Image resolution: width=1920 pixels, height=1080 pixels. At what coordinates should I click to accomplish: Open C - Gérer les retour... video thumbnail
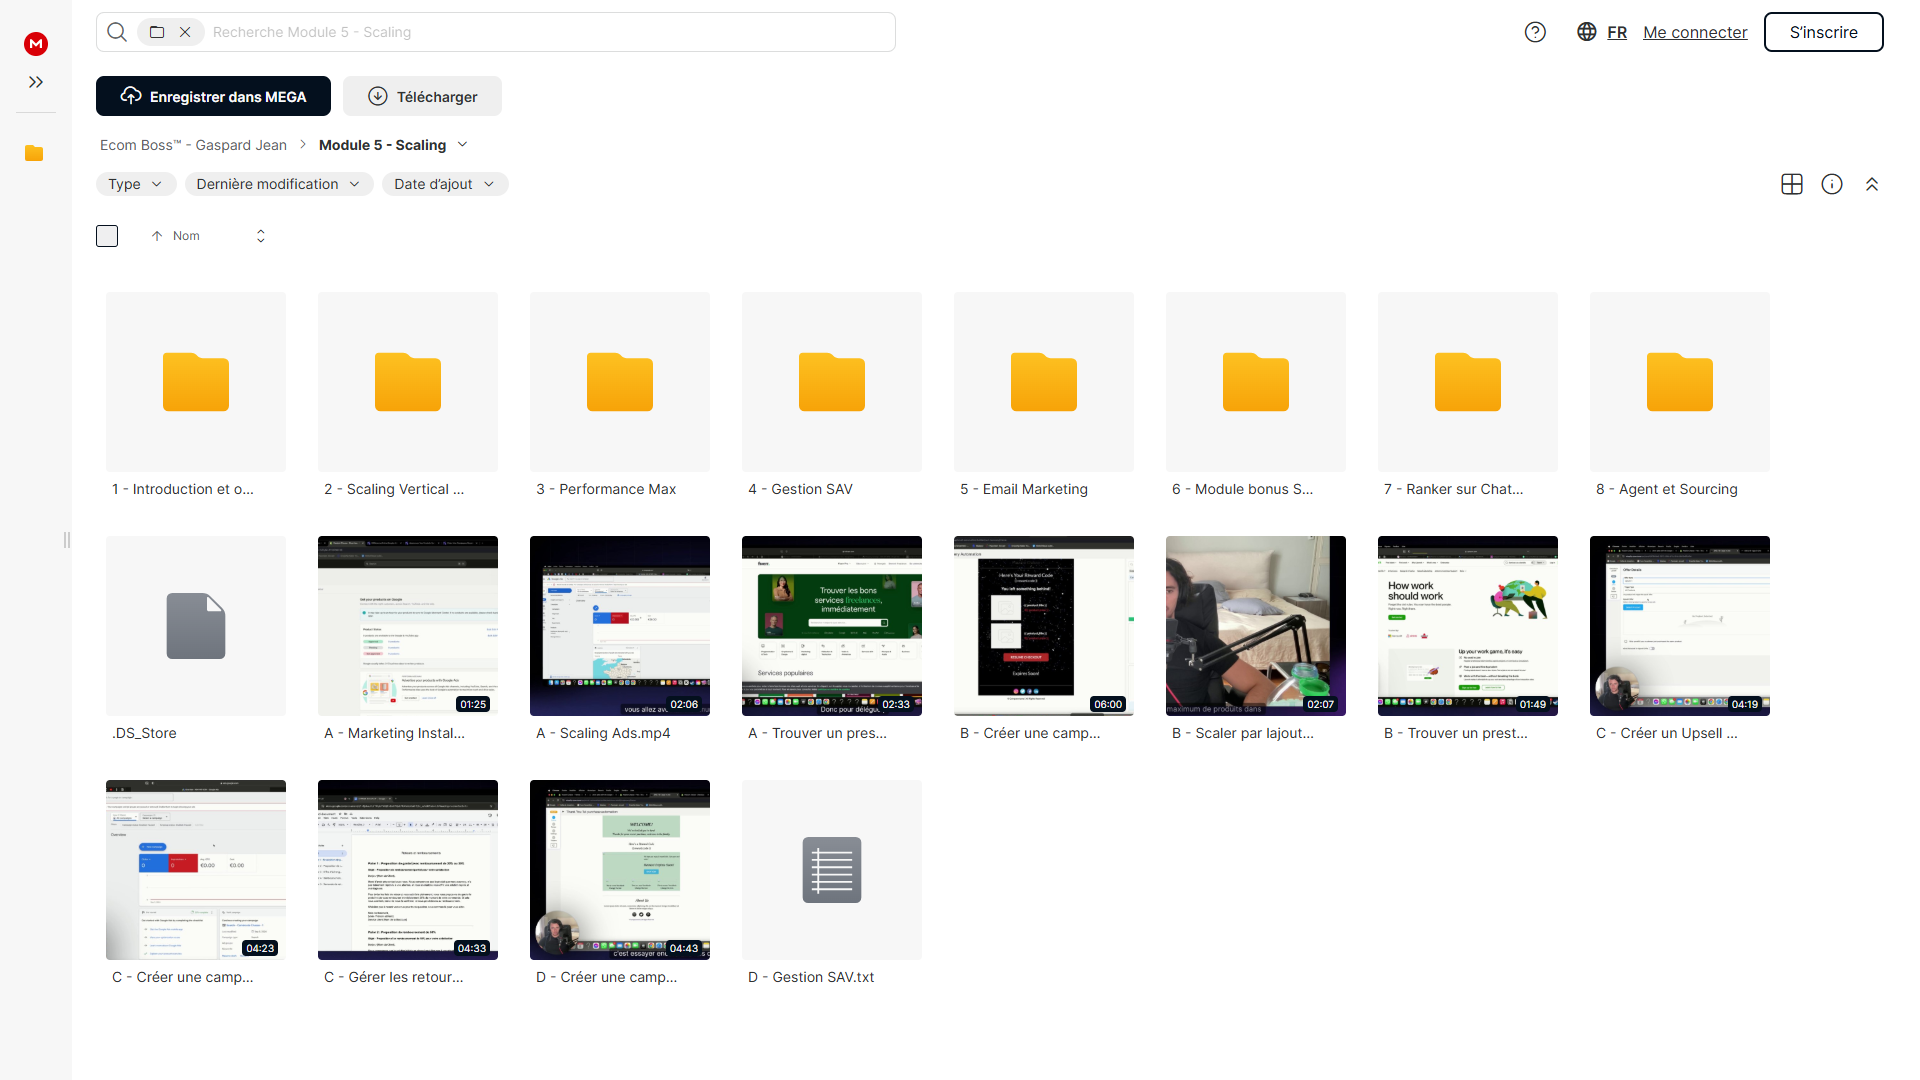pos(408,870)
